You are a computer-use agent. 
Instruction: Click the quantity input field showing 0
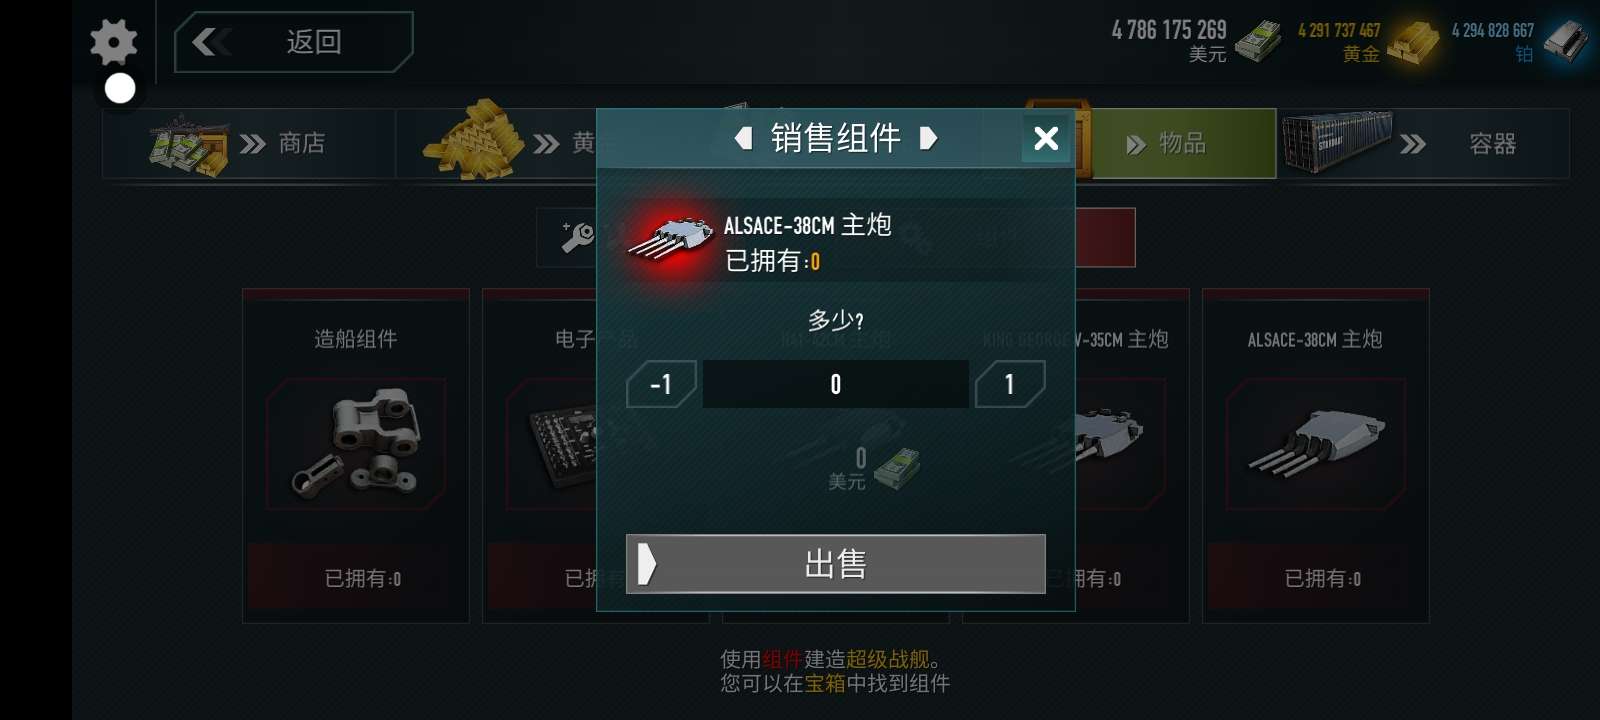coord(836,384)
